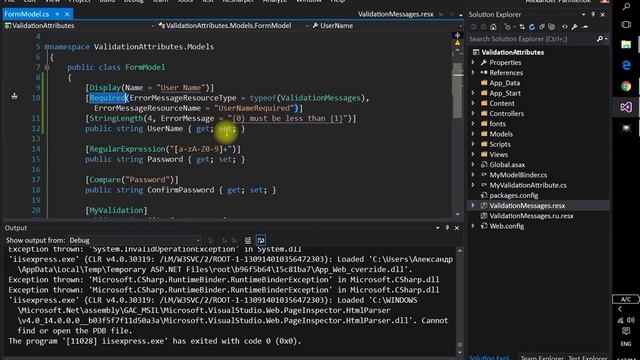The width and height of the screenshot is (640, 360).
Task: Pin the Solution Explorer panel
Action: [x=593, y=14]
